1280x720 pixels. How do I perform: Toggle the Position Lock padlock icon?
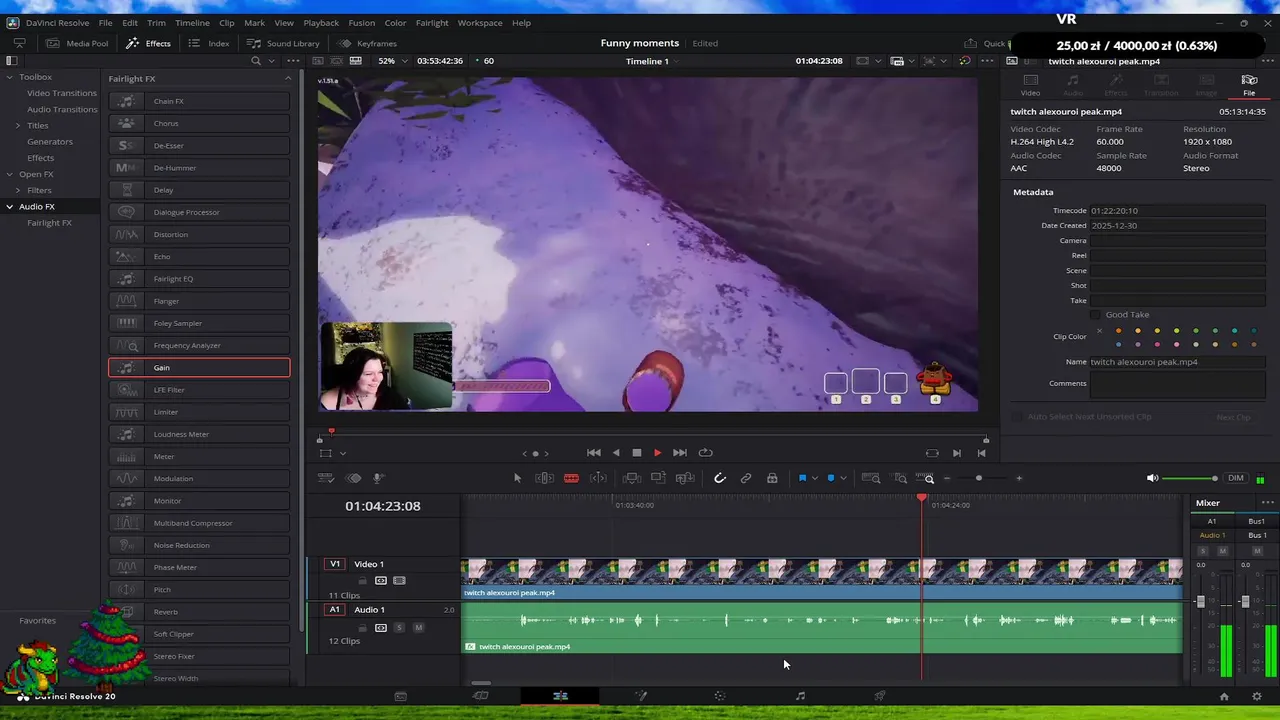772,478
